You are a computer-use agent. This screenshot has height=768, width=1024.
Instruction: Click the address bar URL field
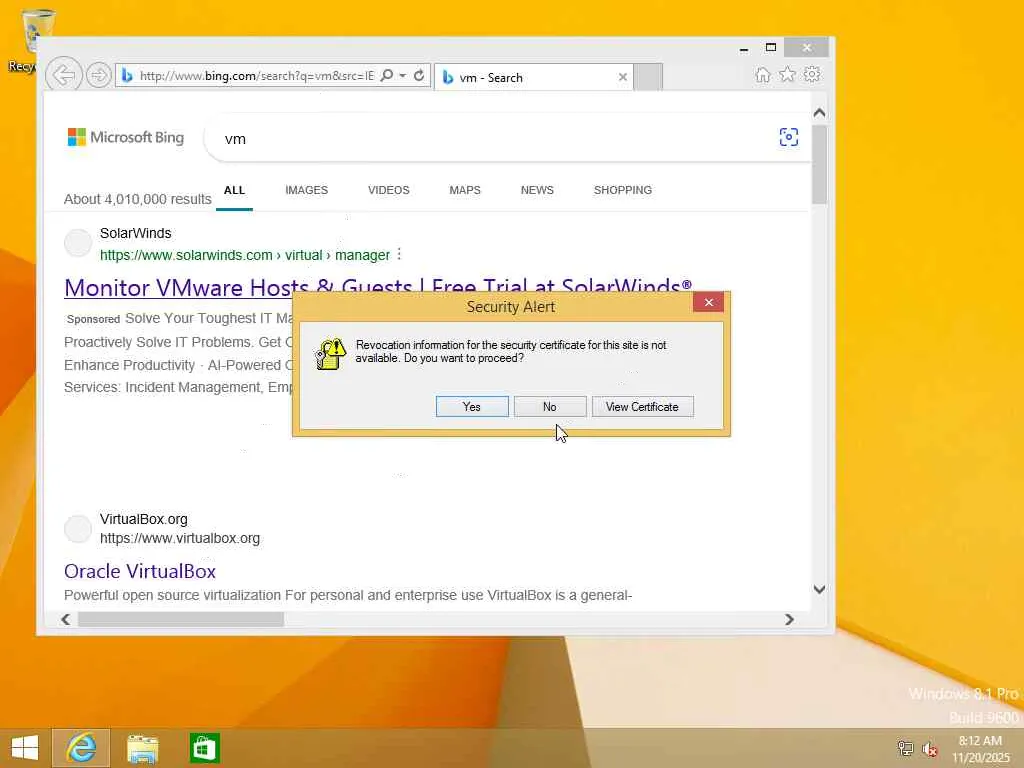point(257,76)
